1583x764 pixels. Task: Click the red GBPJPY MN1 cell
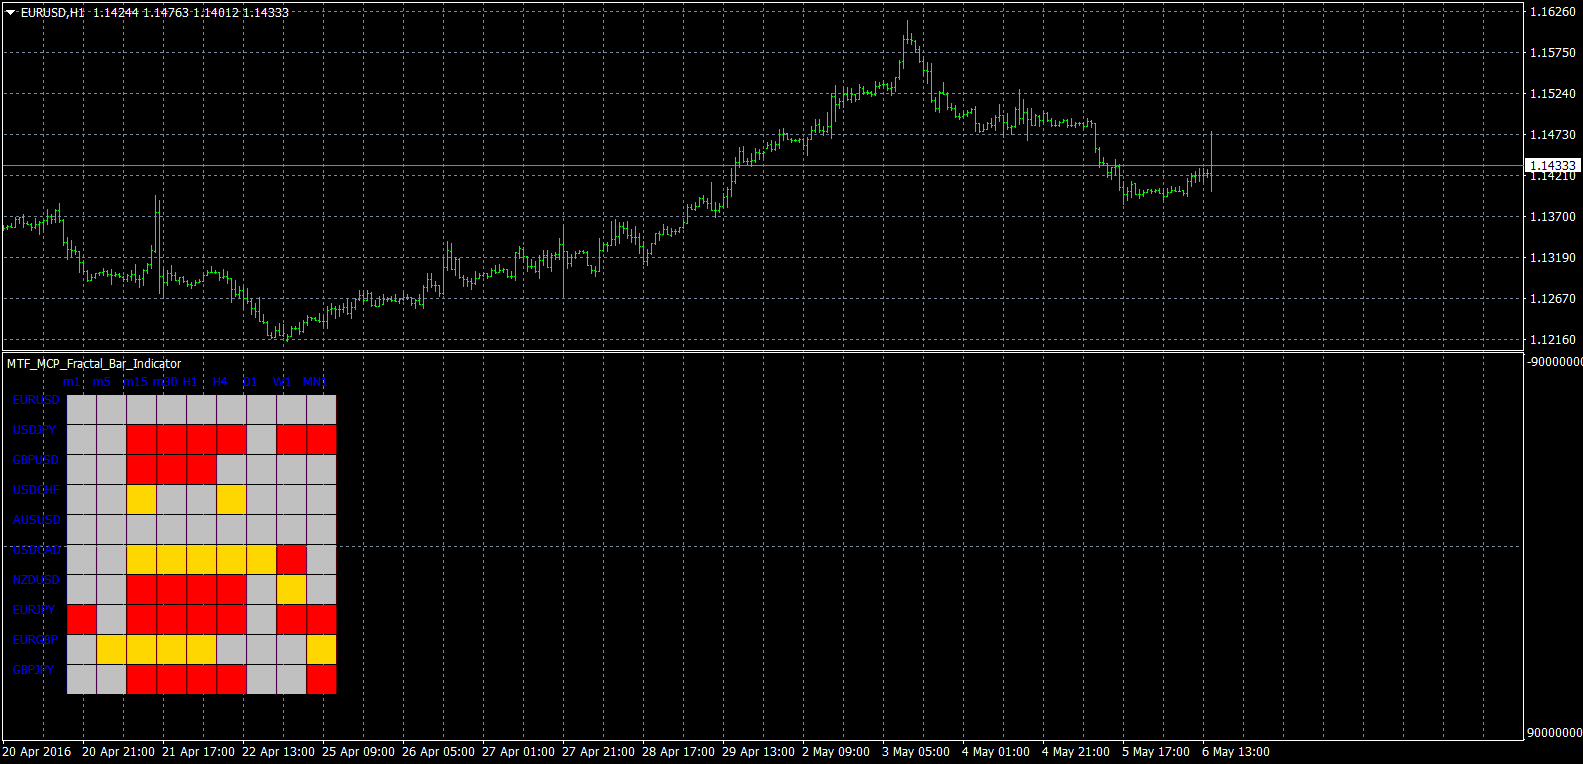click(x=322, y=679)
